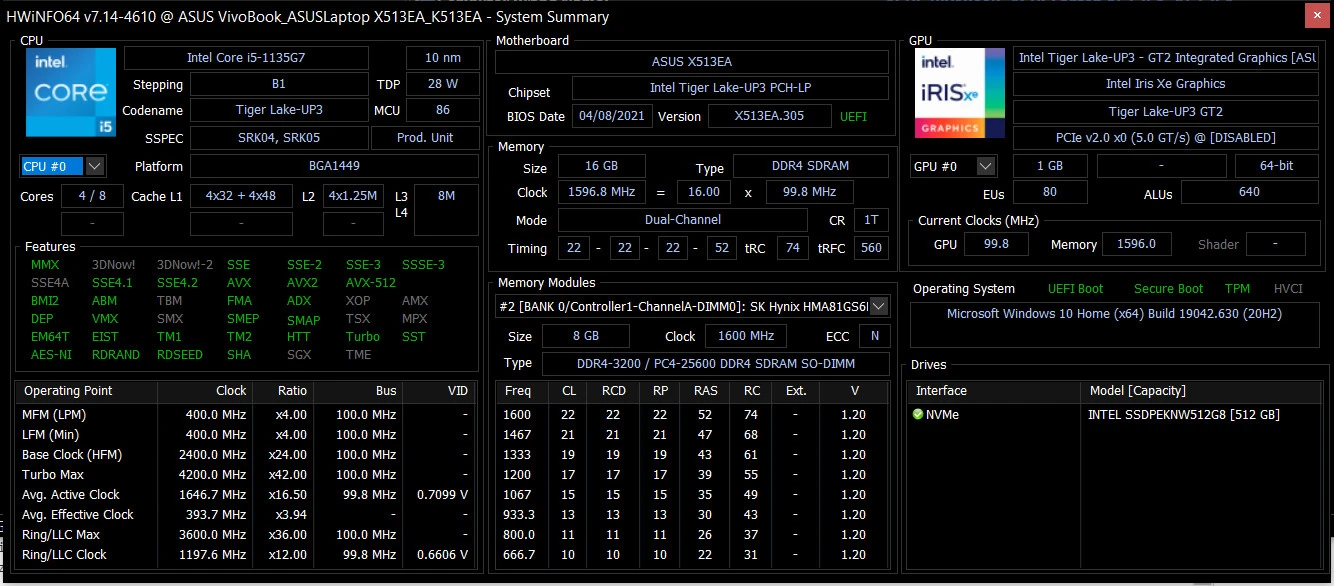Click the Intel Iris Xe Graphics logo

pyautogui.click(x=960, y=92)
